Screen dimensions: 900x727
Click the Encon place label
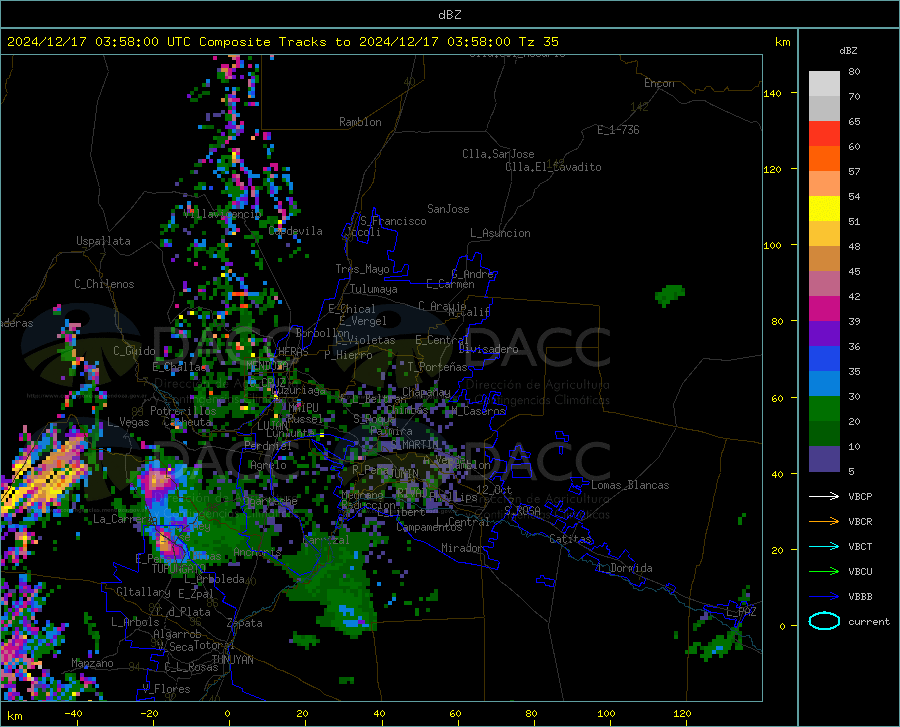click(x=659, y=83)
